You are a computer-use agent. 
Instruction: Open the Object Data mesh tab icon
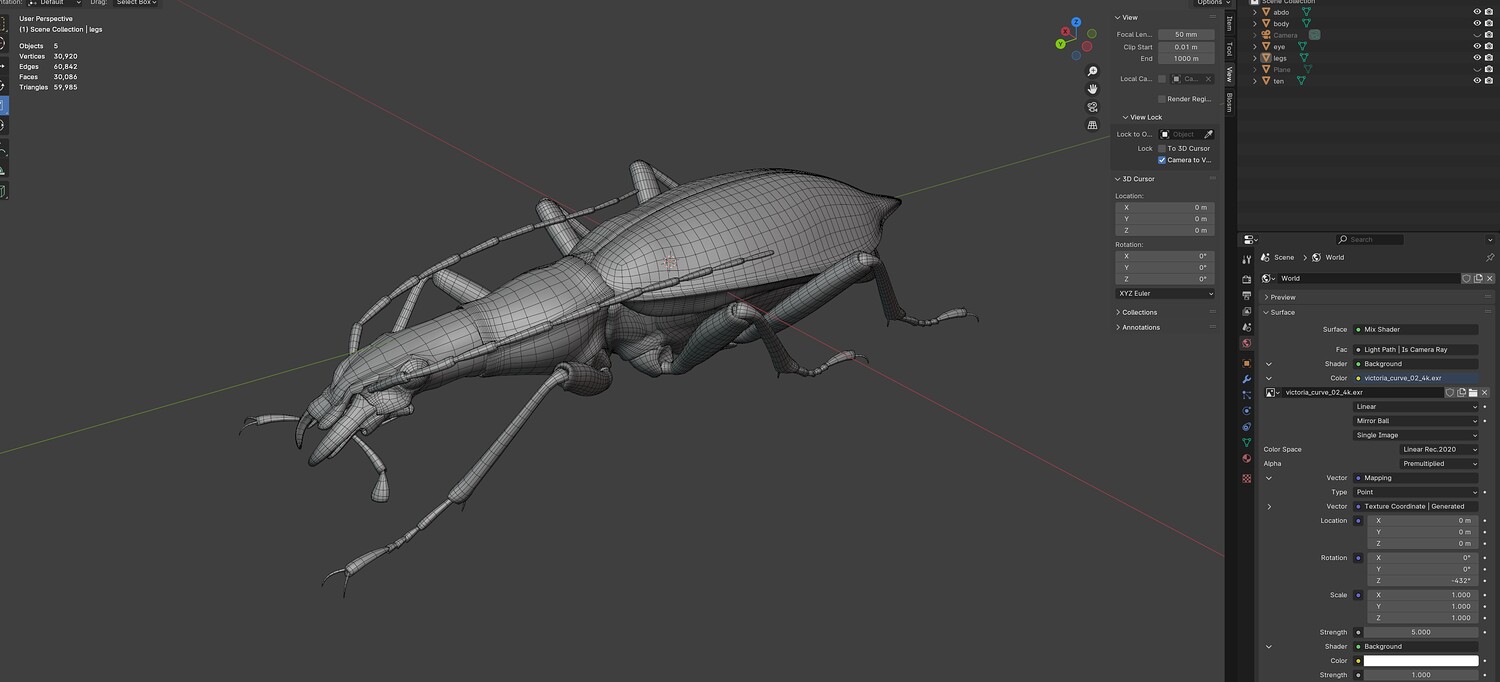[x=1246, y=442]
